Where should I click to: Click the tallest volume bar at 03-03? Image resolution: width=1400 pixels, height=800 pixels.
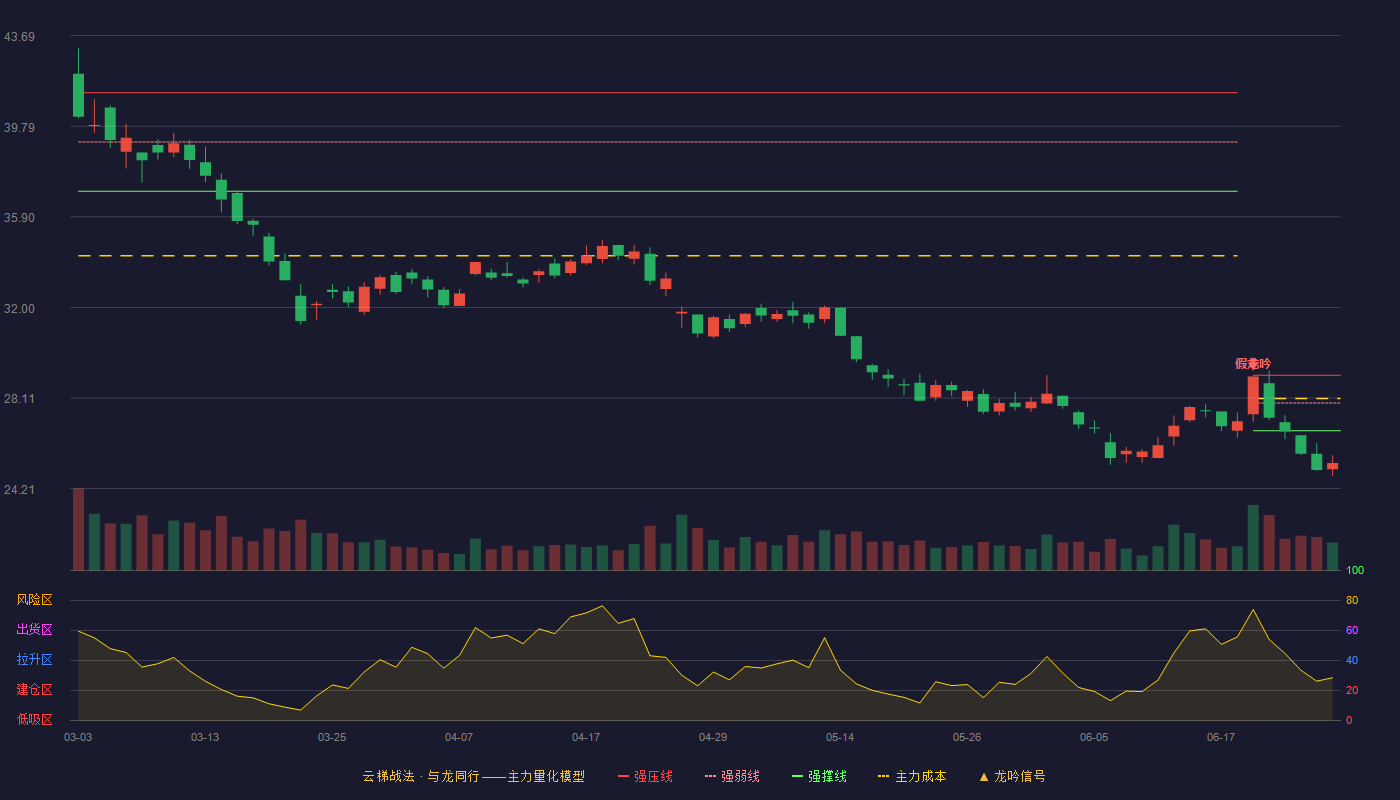point(78,529)
